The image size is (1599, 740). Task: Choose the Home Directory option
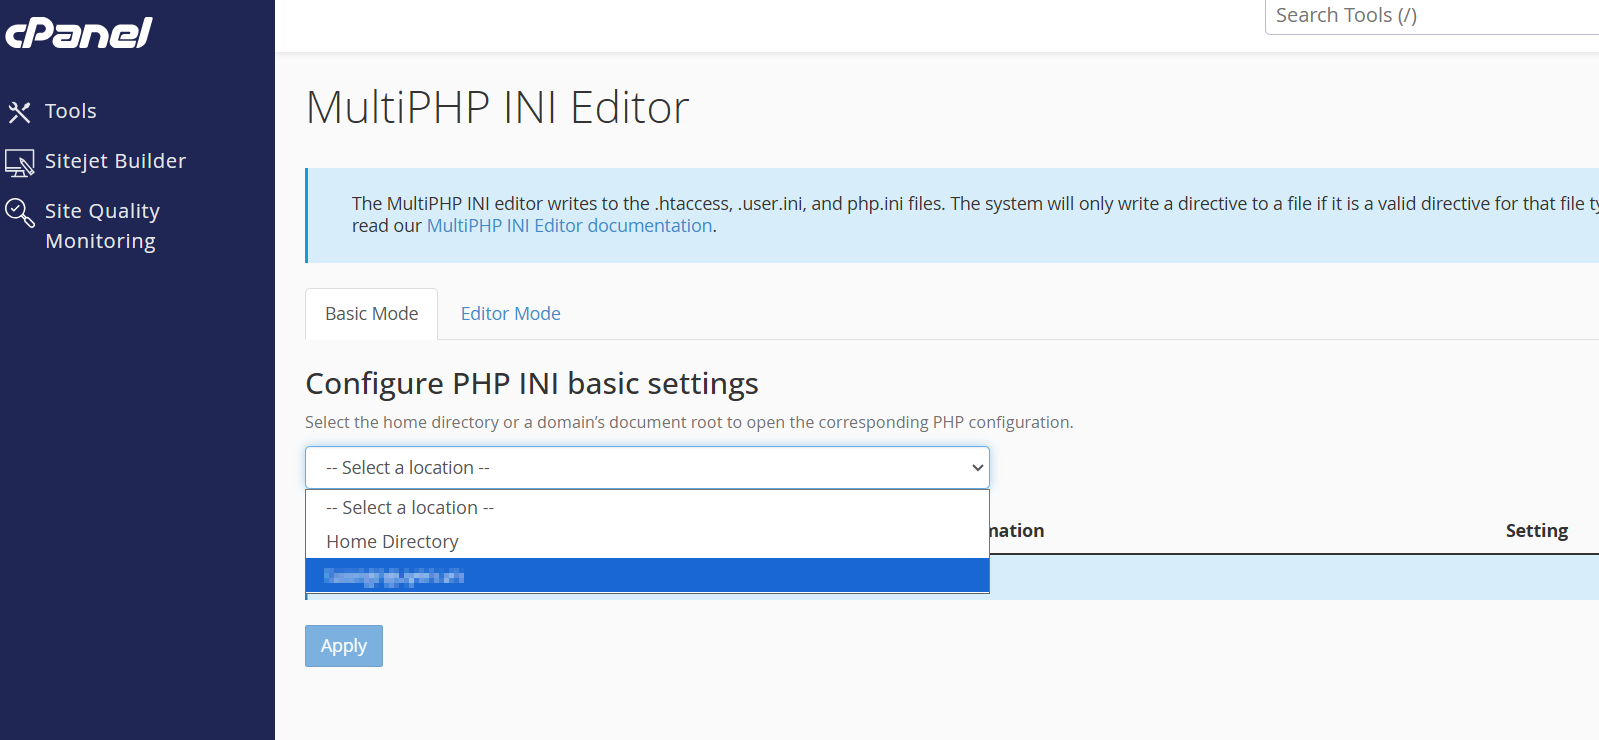click(647, 542)
